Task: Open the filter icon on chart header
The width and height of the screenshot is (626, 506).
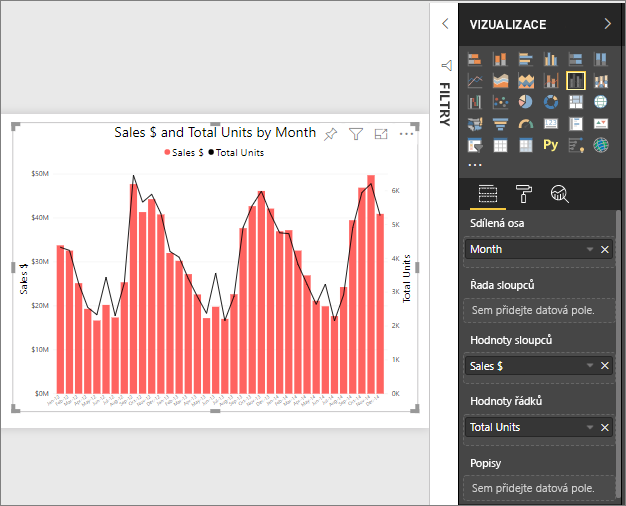Action: pyautogui.click(x=356, y=134)
